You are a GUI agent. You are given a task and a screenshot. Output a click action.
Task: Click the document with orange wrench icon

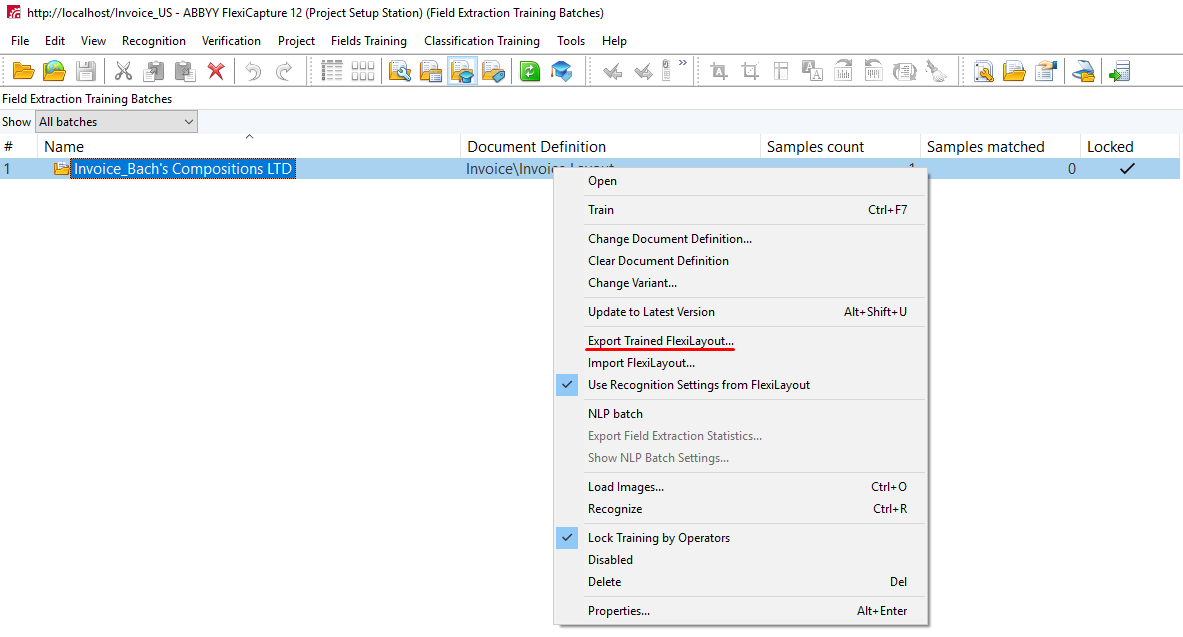pos(983,72)
